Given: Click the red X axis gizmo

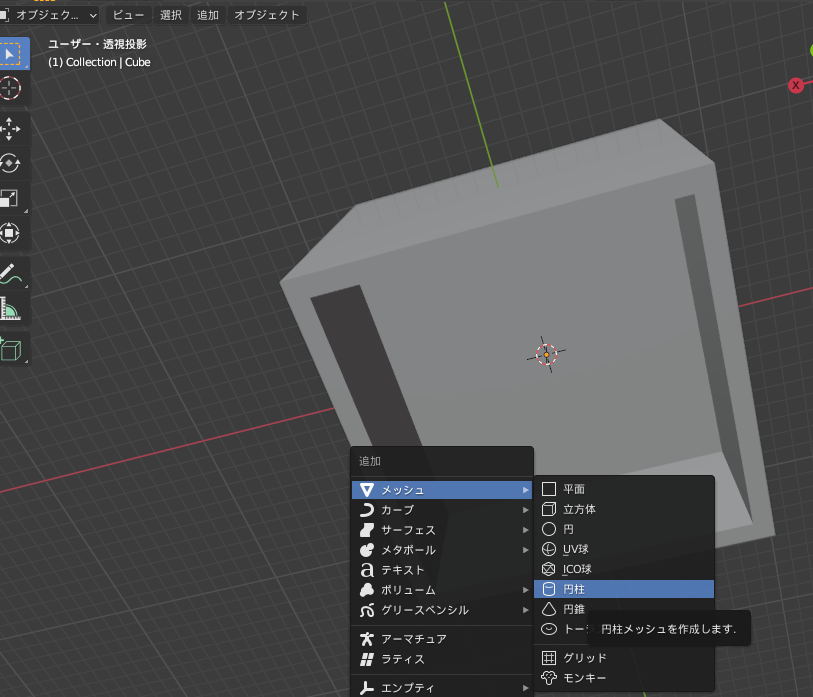Looking at the screenshot, I should [x=795, y=86].
